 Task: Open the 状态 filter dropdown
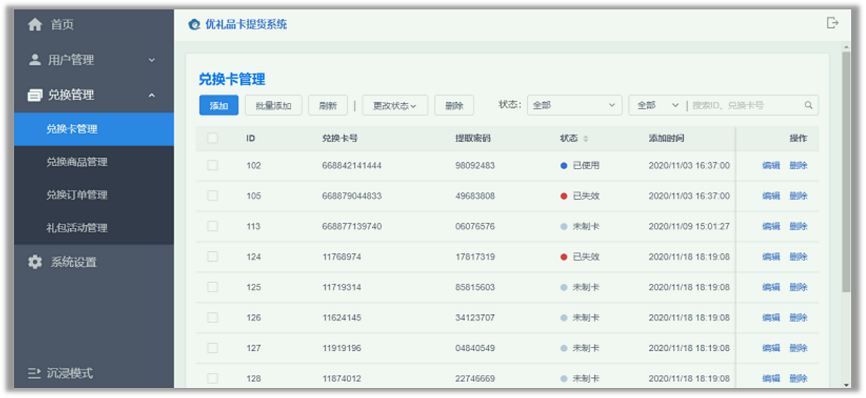(x=574, y=105)
